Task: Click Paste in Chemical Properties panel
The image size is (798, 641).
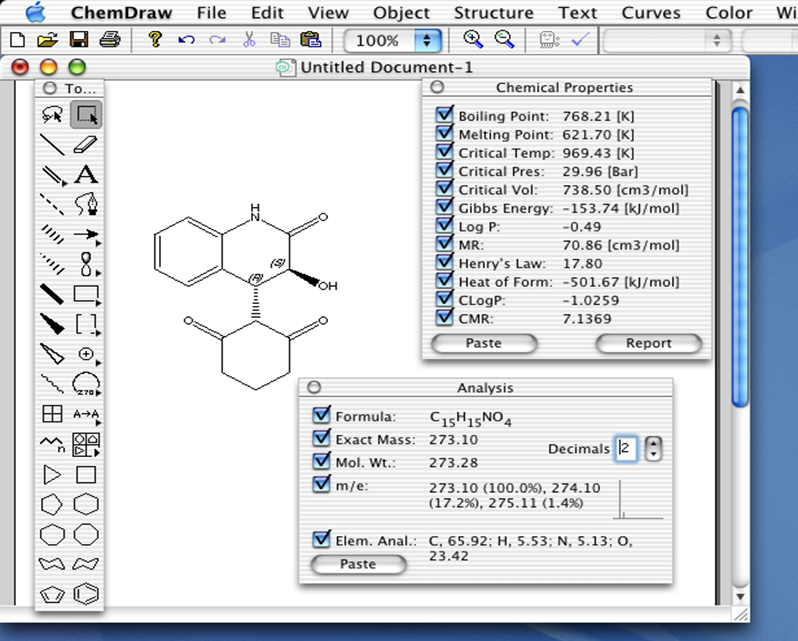Action: coord(484,343)
